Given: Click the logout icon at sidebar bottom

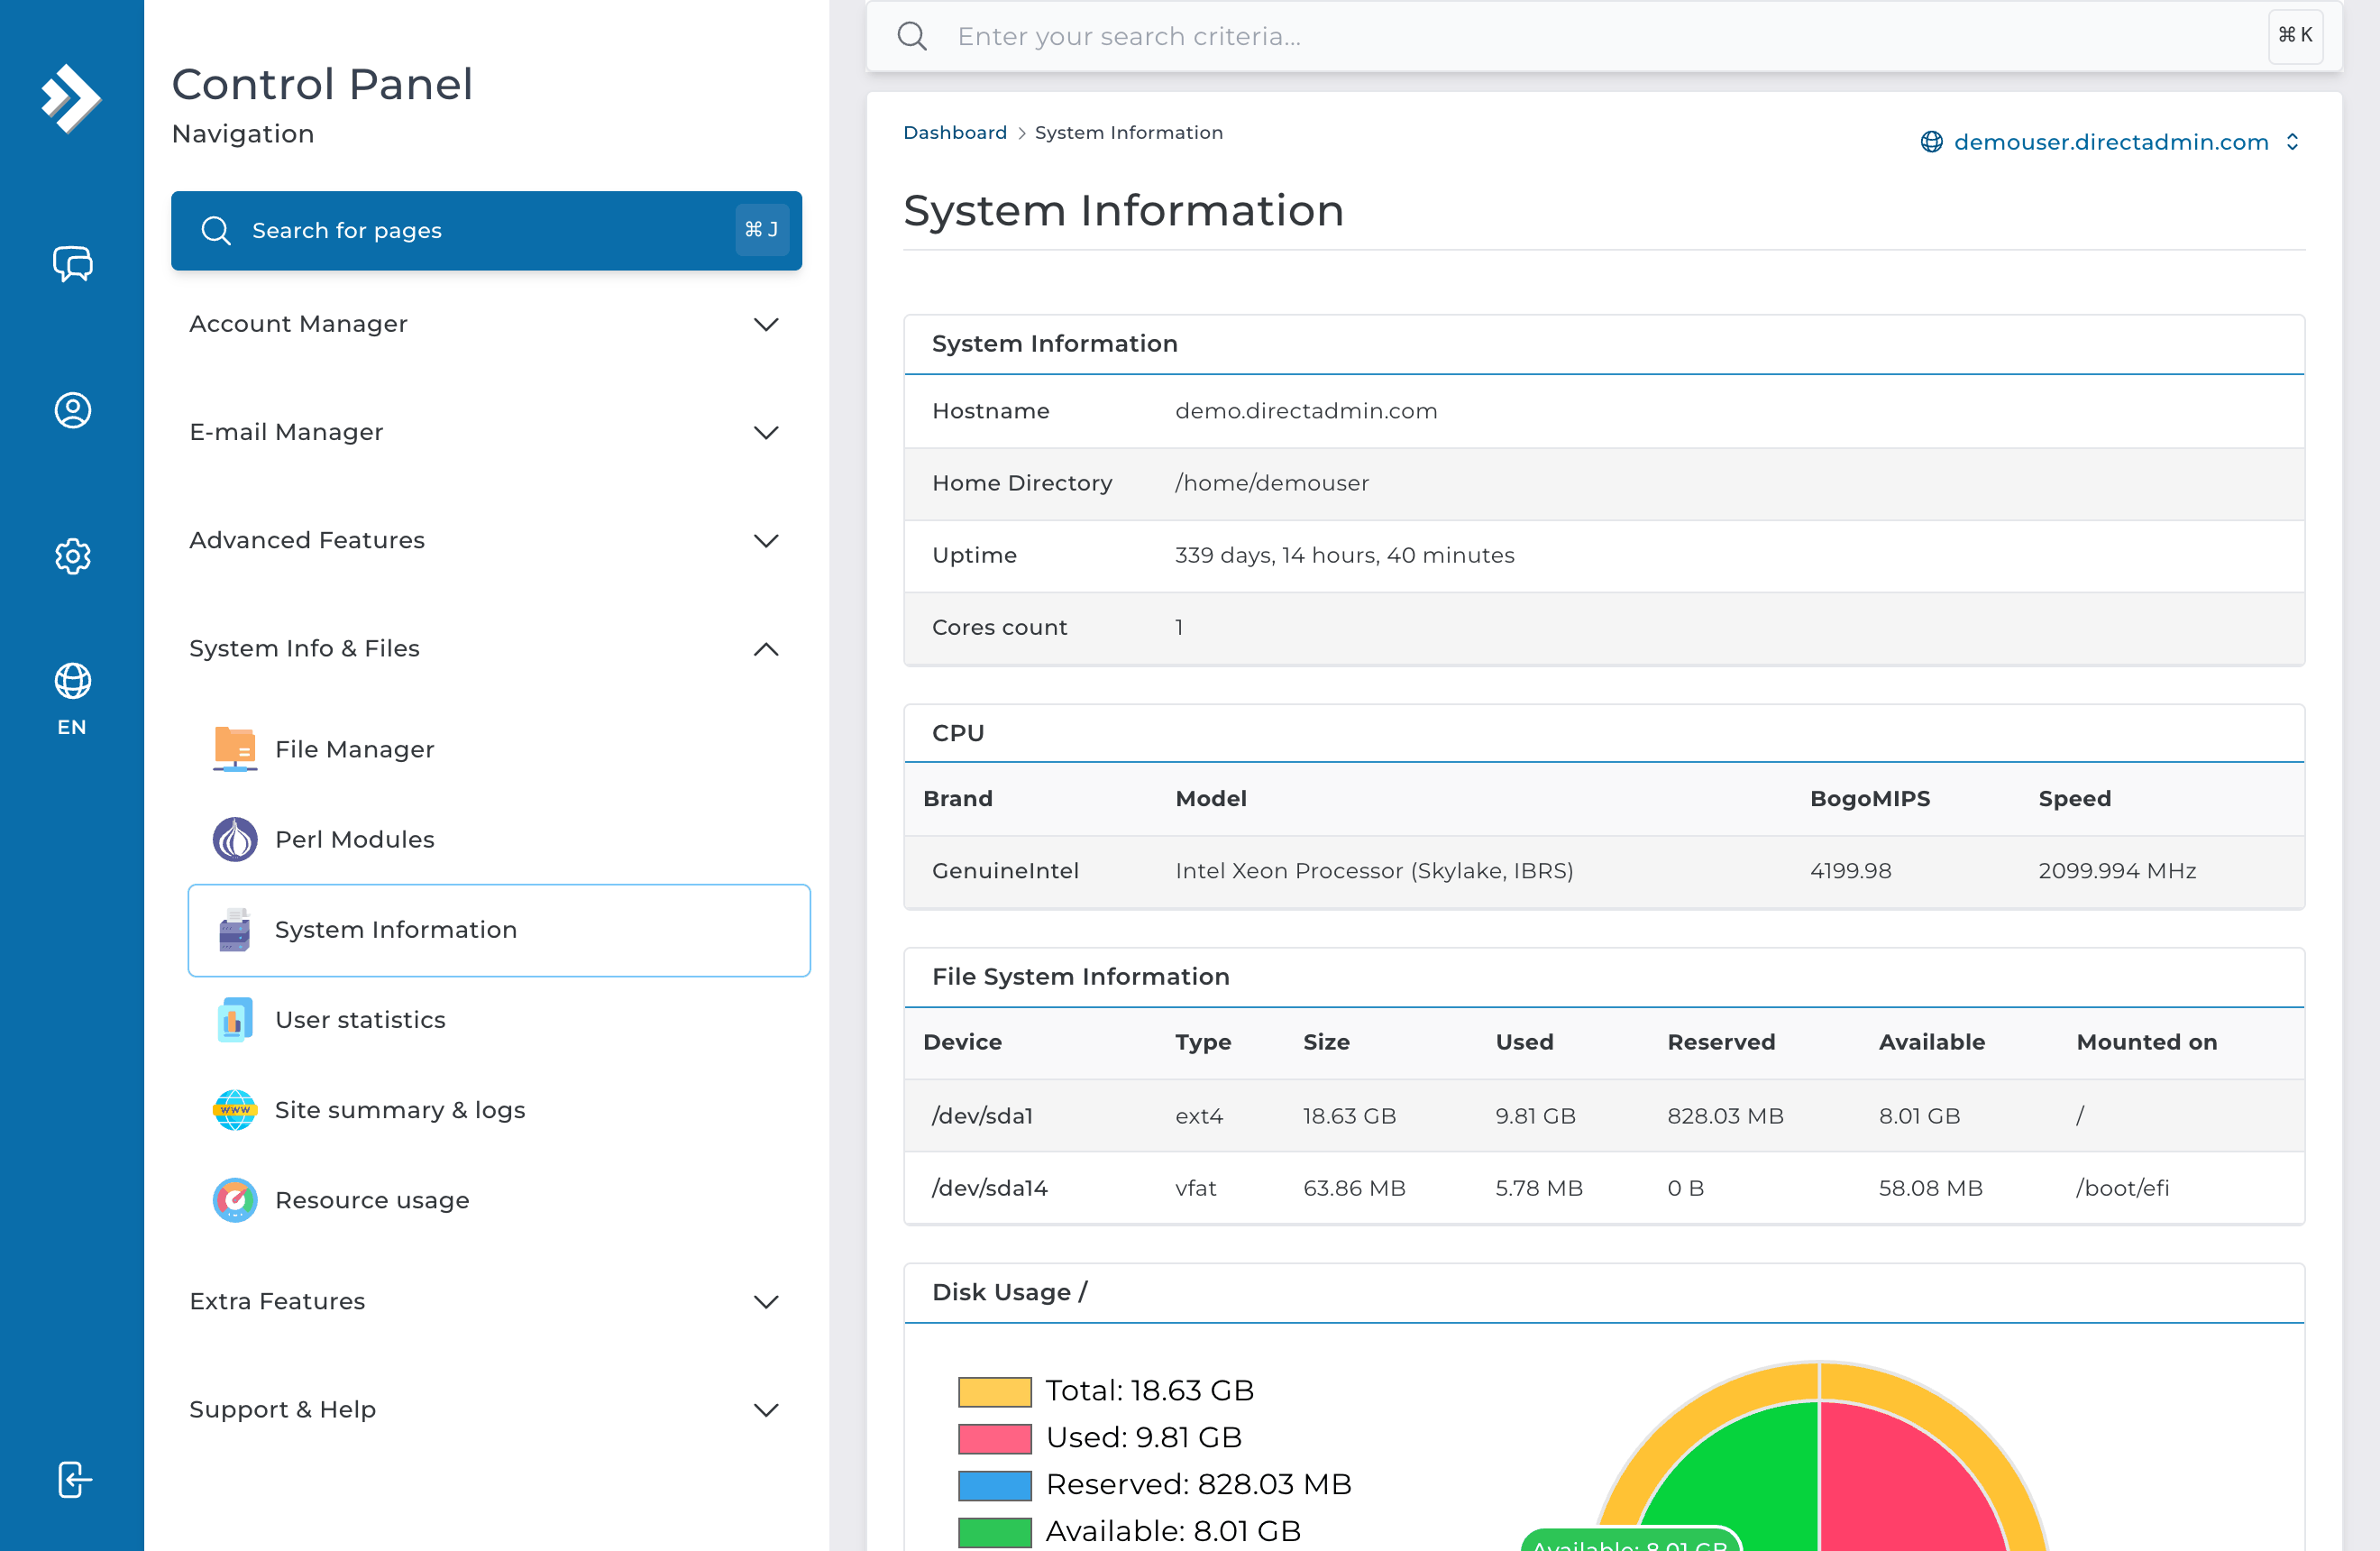Looking at the screenshot, I should 74,1479.
